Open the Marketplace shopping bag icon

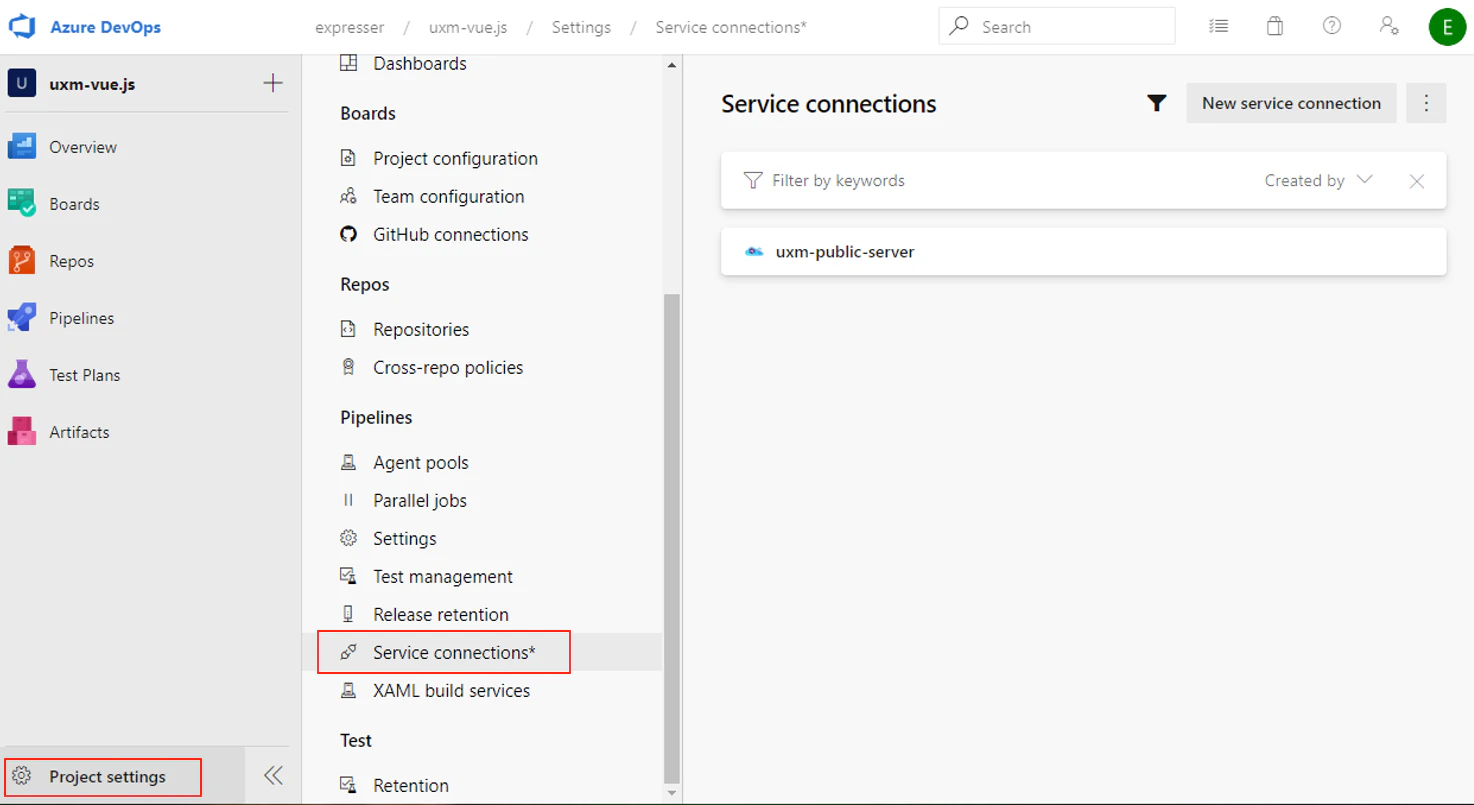1275,26
